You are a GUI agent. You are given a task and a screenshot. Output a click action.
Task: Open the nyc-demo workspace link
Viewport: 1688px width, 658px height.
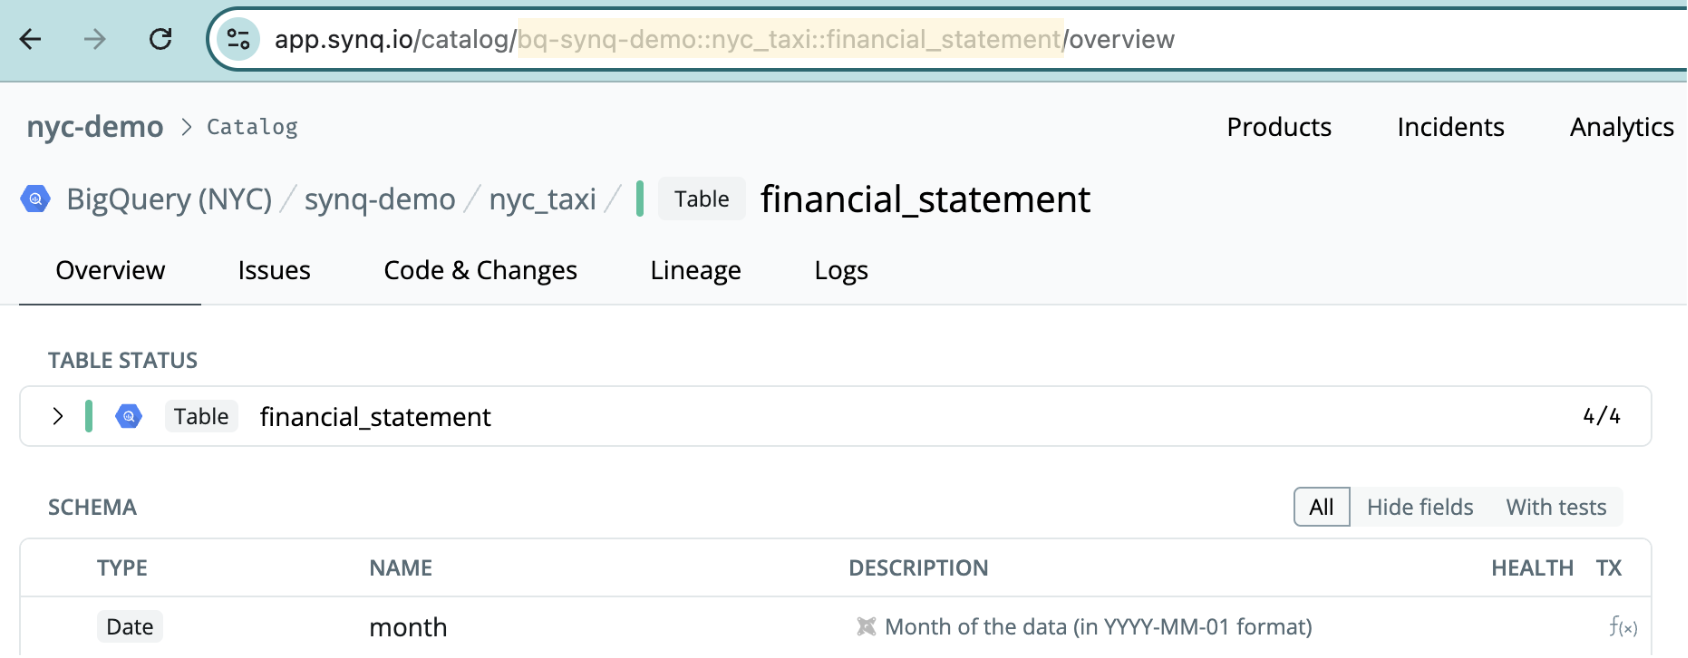pos(95,127)
